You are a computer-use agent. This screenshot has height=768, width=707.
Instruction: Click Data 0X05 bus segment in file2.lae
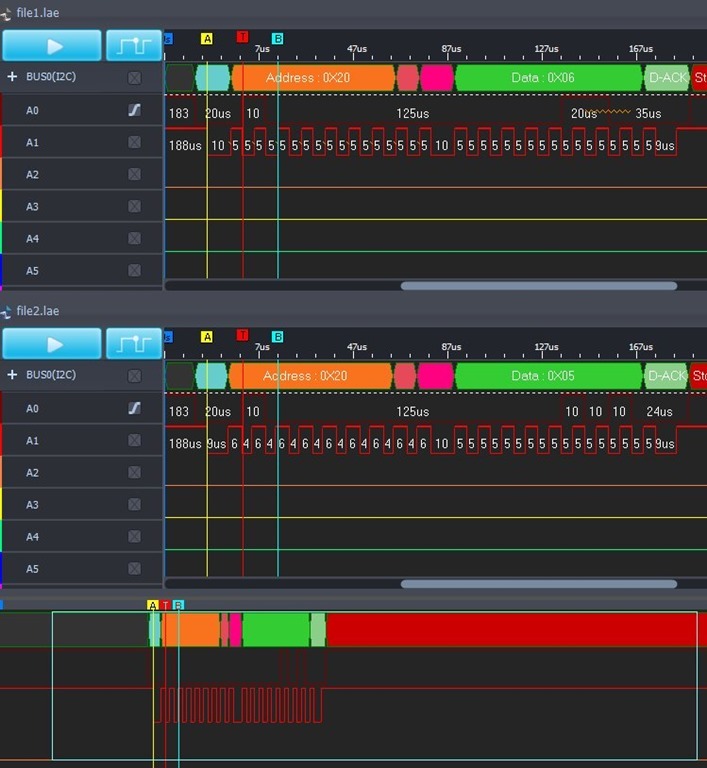point(547,376)
